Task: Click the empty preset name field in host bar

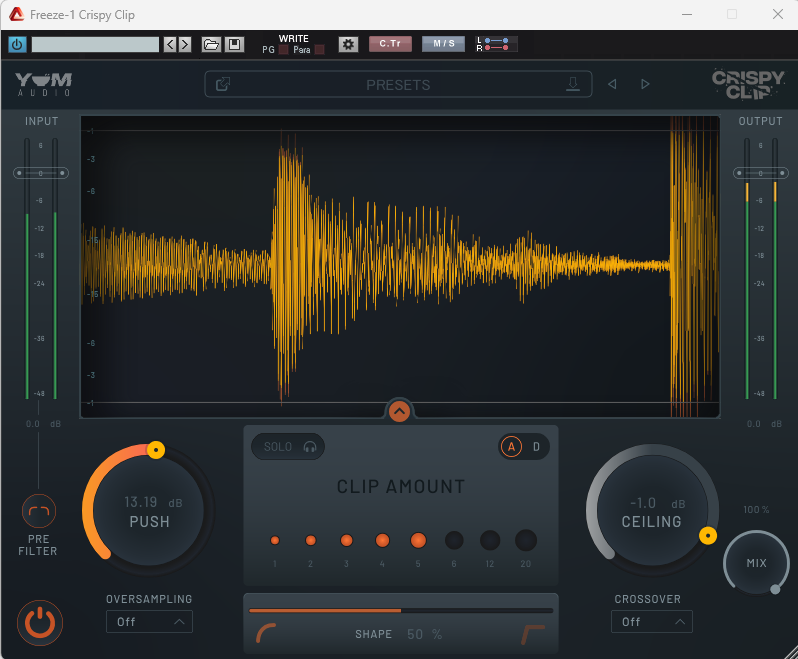Action: 95,44
